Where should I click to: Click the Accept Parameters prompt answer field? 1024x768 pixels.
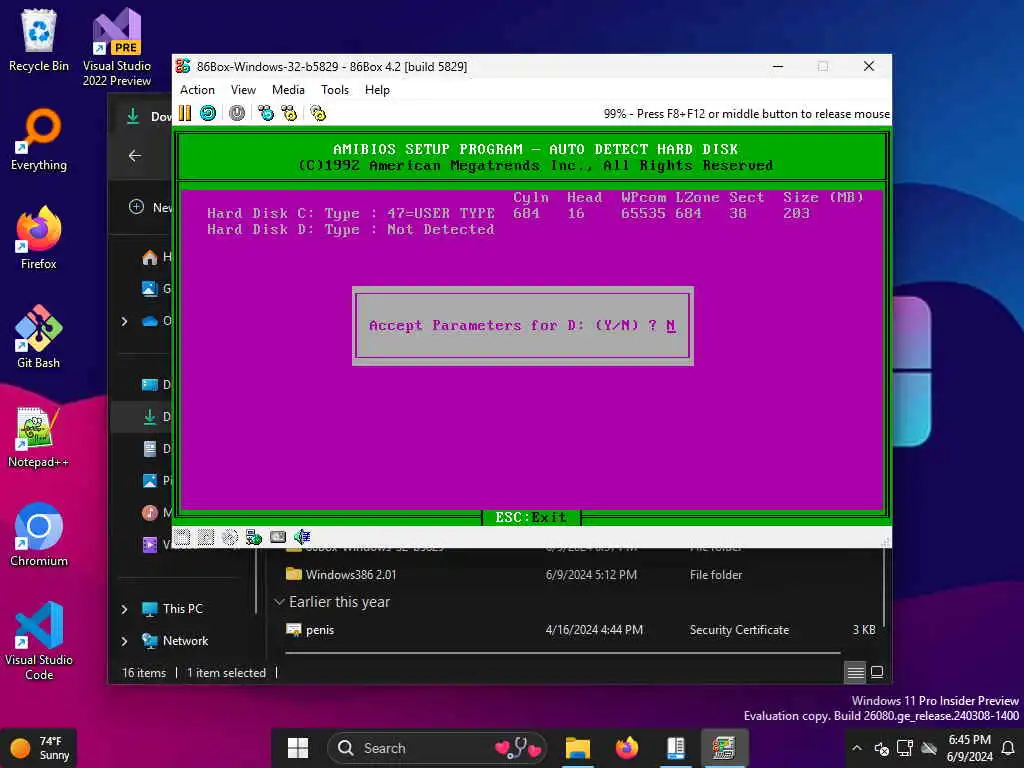click(x=671, y=325)
